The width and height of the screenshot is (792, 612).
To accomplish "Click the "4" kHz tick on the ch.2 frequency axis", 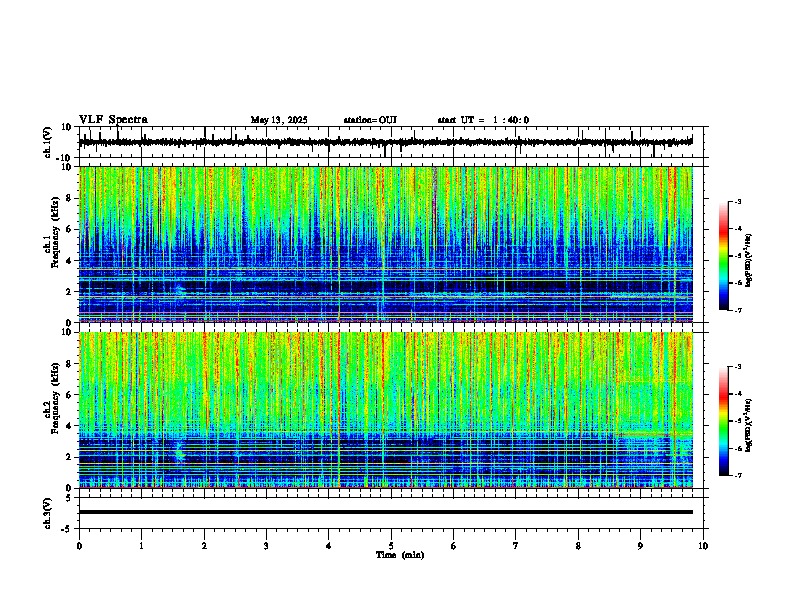I will pos(69,426).
